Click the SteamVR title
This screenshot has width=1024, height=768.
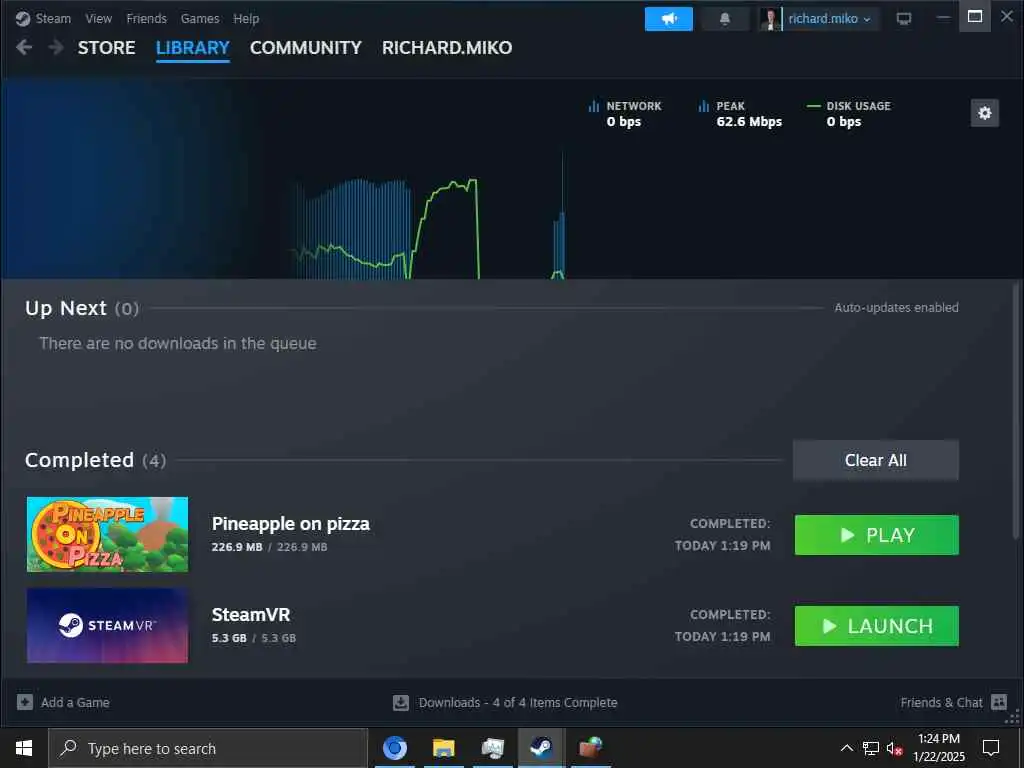(251, 615)
